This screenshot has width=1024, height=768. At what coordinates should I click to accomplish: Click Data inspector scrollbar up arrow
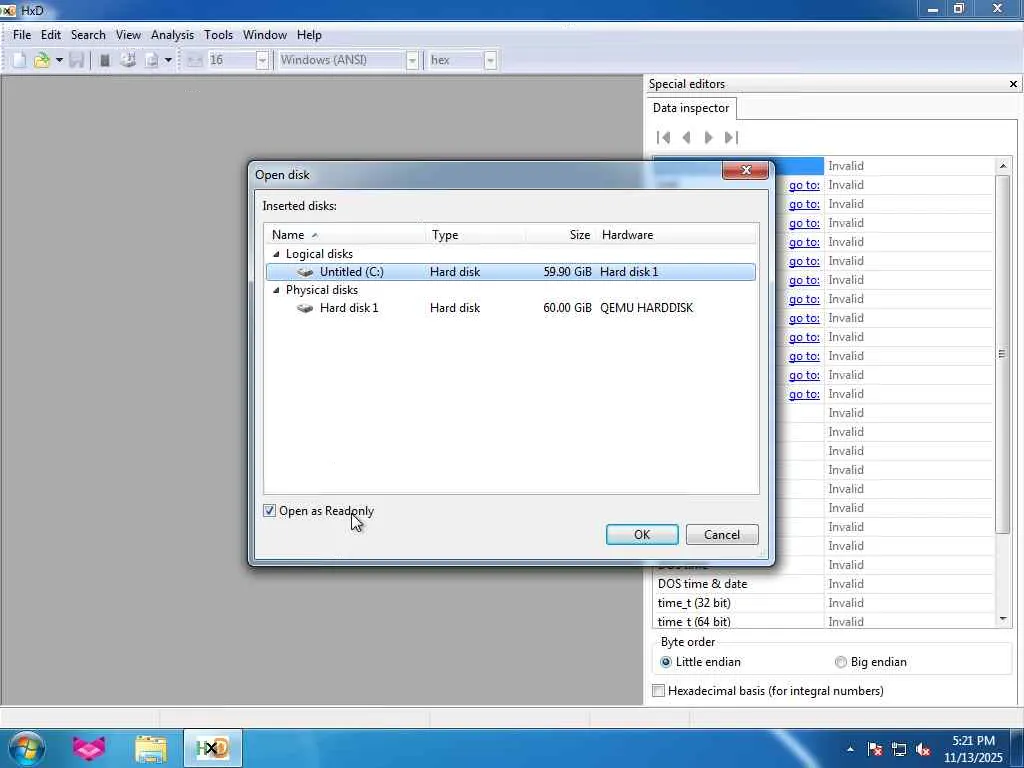pos(1003,166)
